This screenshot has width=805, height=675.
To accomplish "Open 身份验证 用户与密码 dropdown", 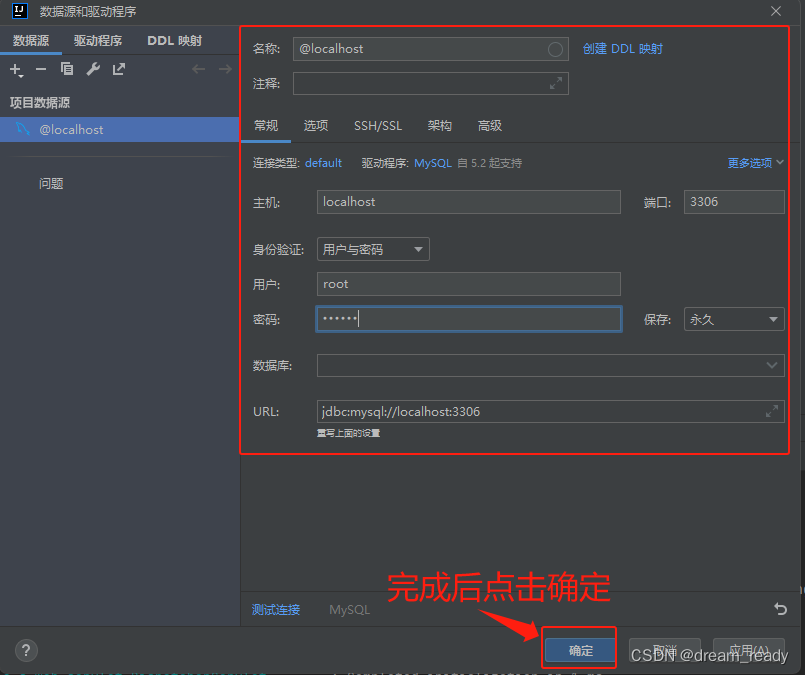I will point(373,249).
